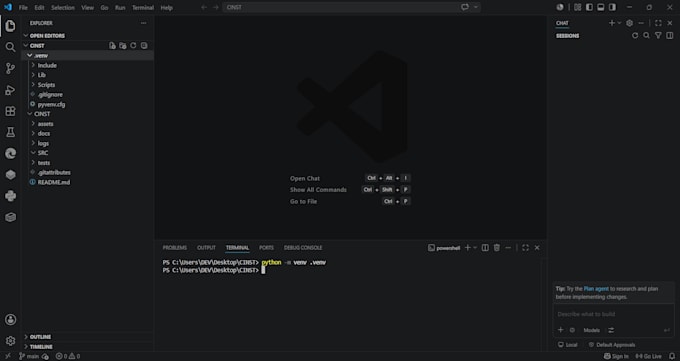This screenshot has height=361, width=680.
Task: Refresh the chat sessions list
Action: (635, 36)
